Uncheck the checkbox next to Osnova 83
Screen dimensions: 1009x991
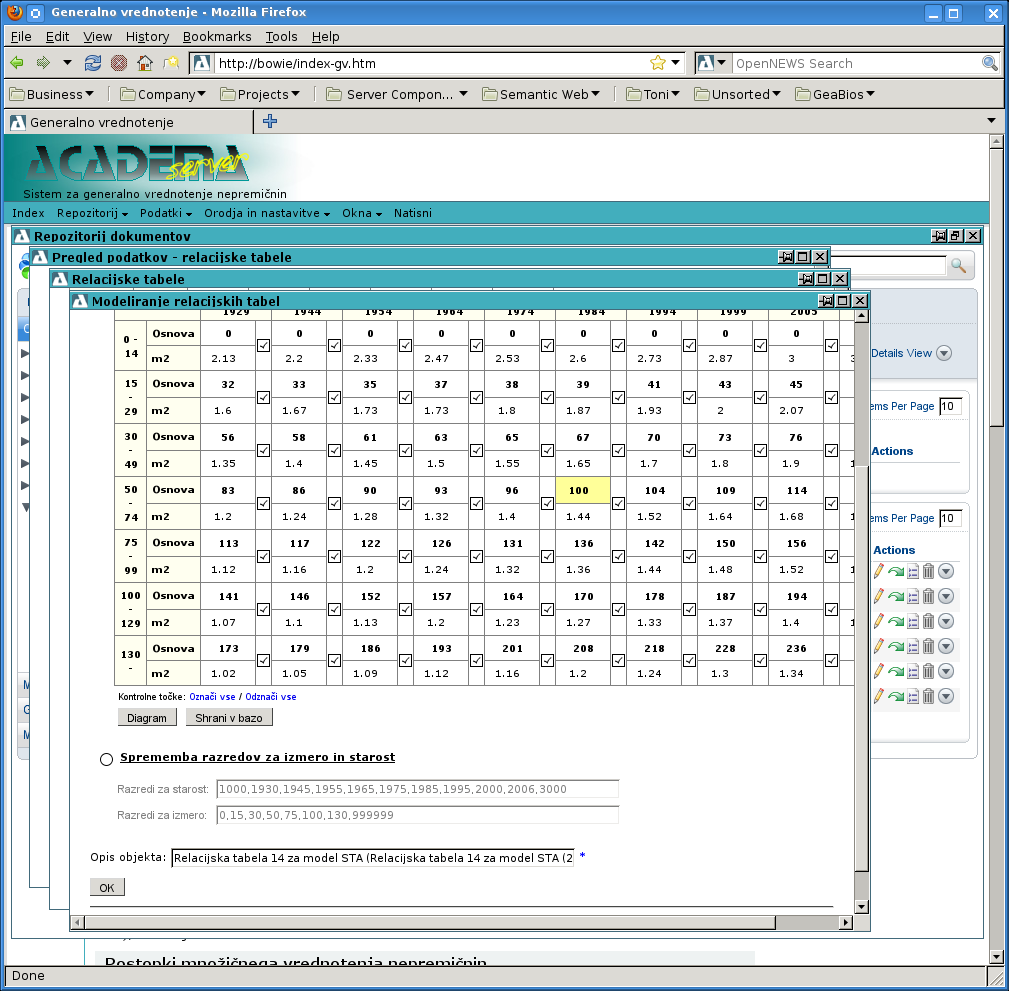tap(263, 503)
